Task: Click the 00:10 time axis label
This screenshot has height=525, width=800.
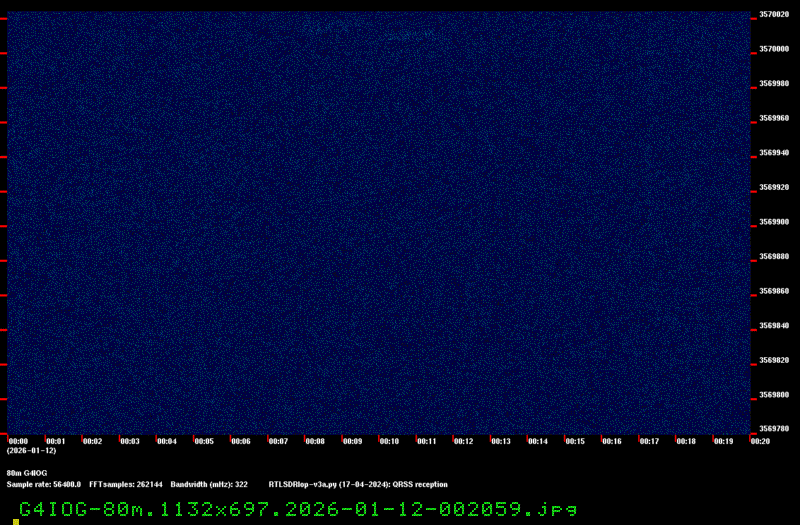Action: tap(389, 441)
